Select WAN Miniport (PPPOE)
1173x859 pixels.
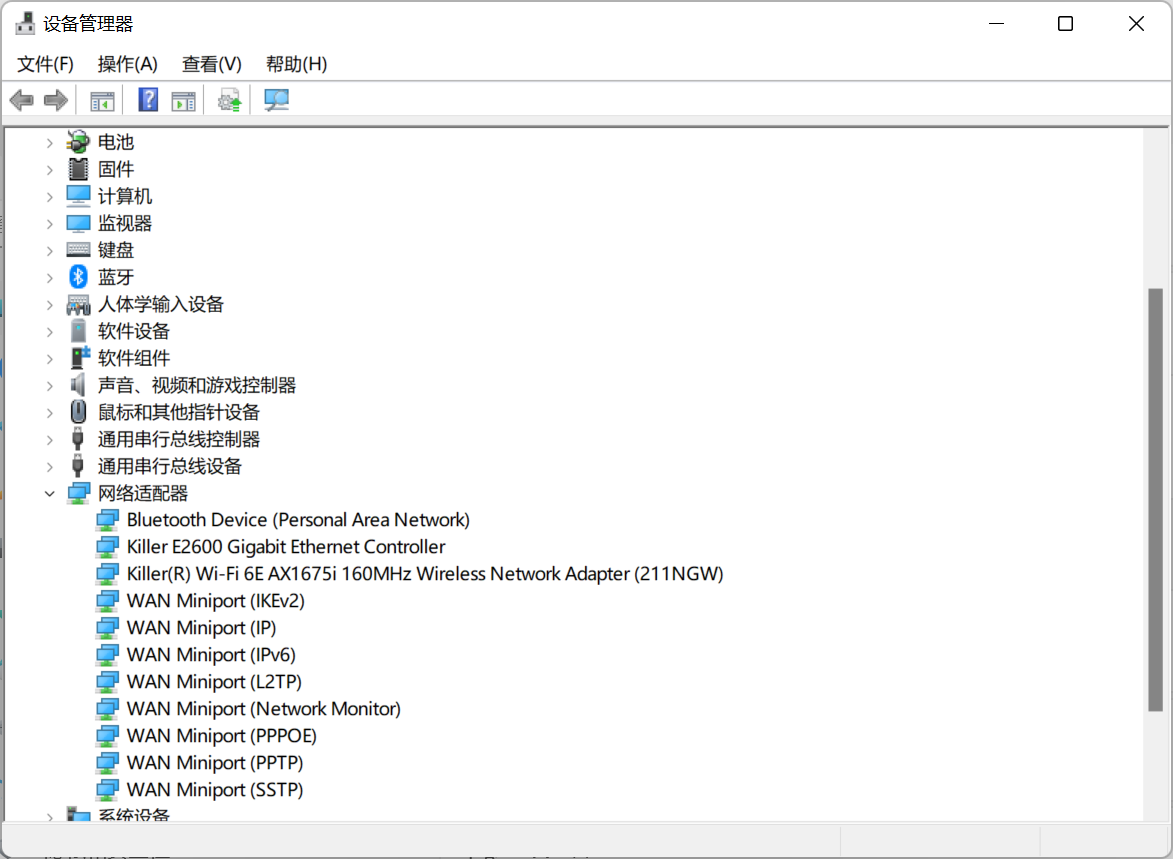coord(221,736)
